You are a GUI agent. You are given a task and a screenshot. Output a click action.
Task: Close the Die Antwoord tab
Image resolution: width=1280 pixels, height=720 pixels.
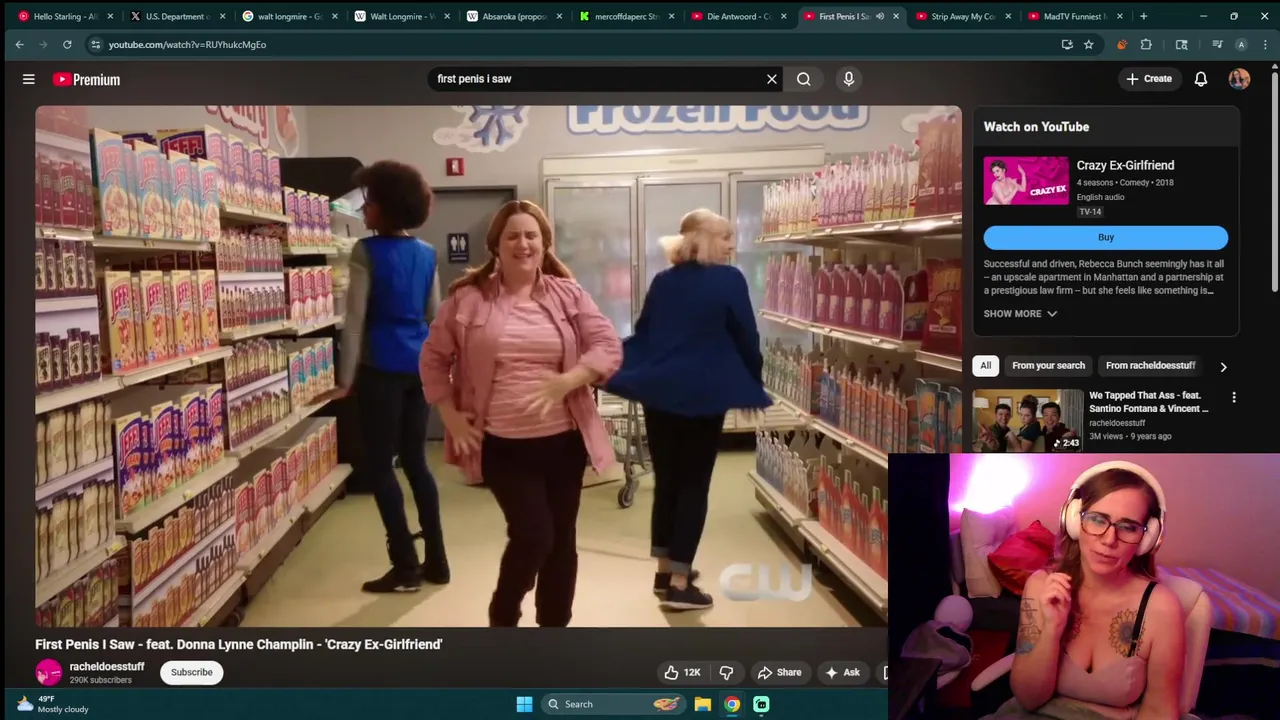coord(784,16)
